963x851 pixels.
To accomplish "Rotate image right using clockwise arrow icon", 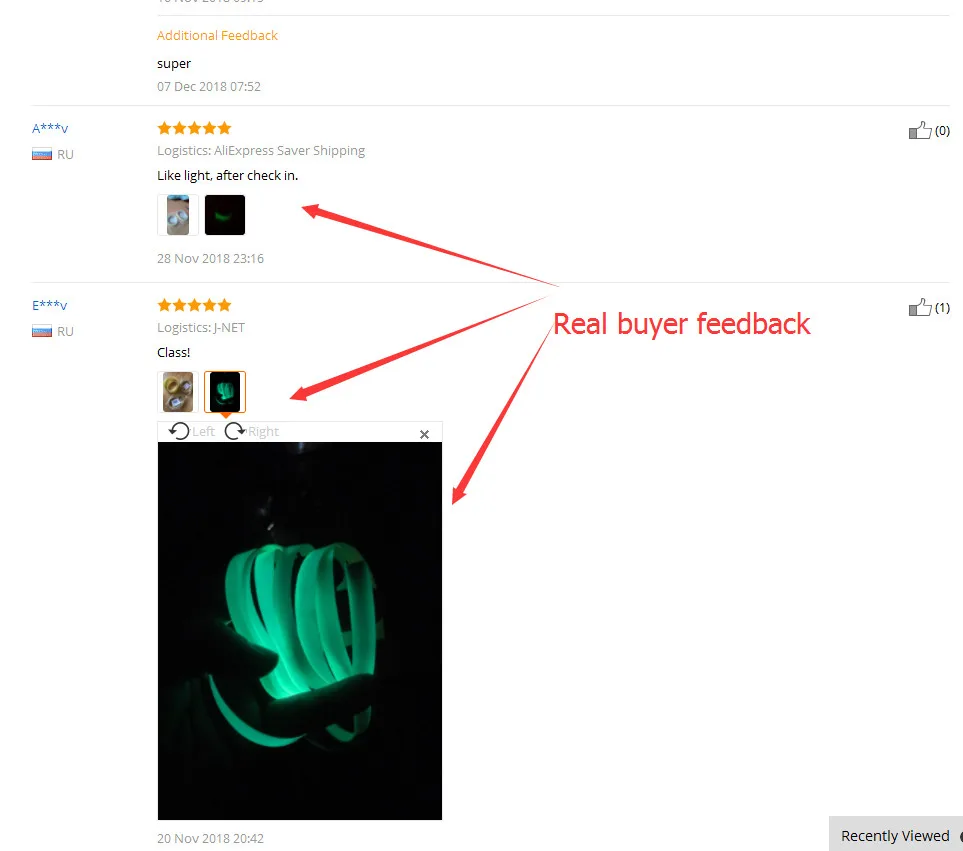I will (235, 431).
